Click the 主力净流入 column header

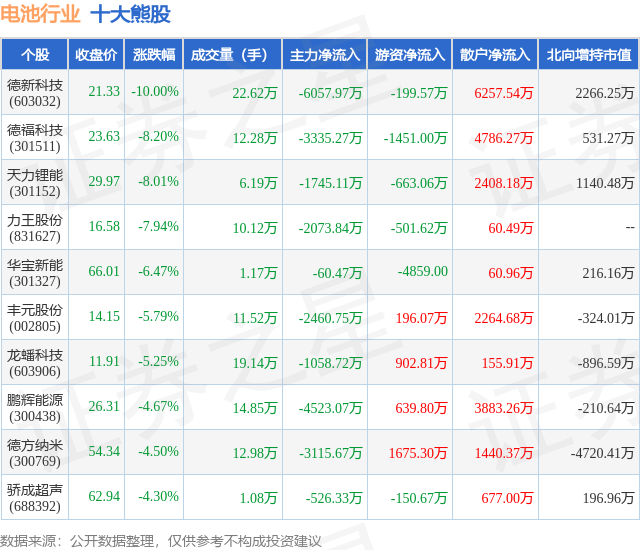[x=325, y=55]
